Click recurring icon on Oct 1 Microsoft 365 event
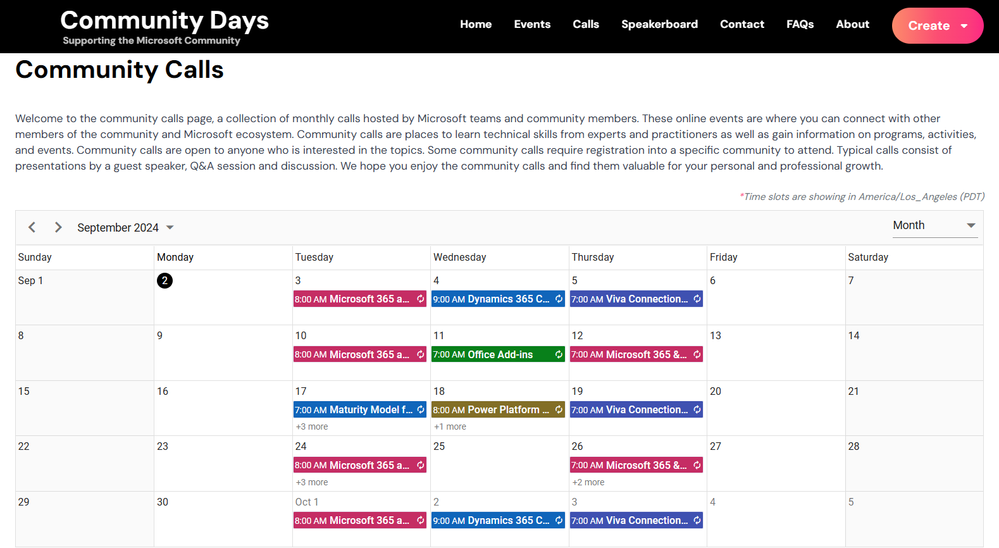The width and height of the screenshot is (999, 548). click(x=420, y=521)
